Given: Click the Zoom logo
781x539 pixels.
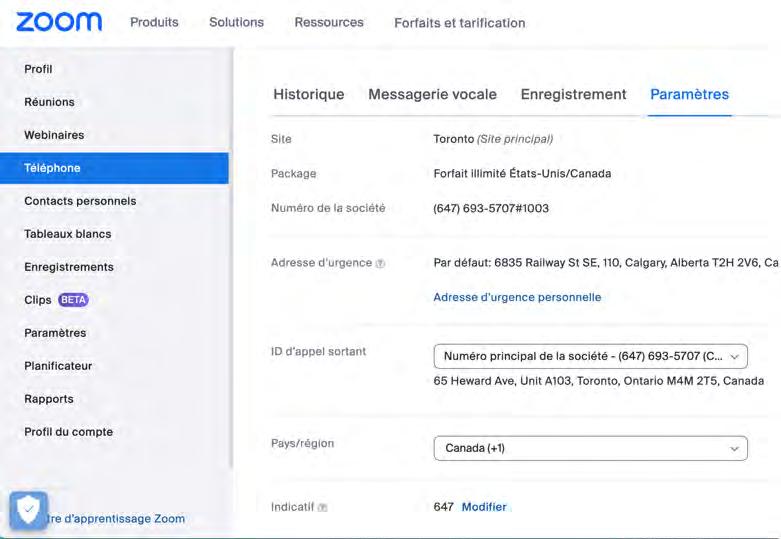Looking at the screenshot, I should [59, 22].
